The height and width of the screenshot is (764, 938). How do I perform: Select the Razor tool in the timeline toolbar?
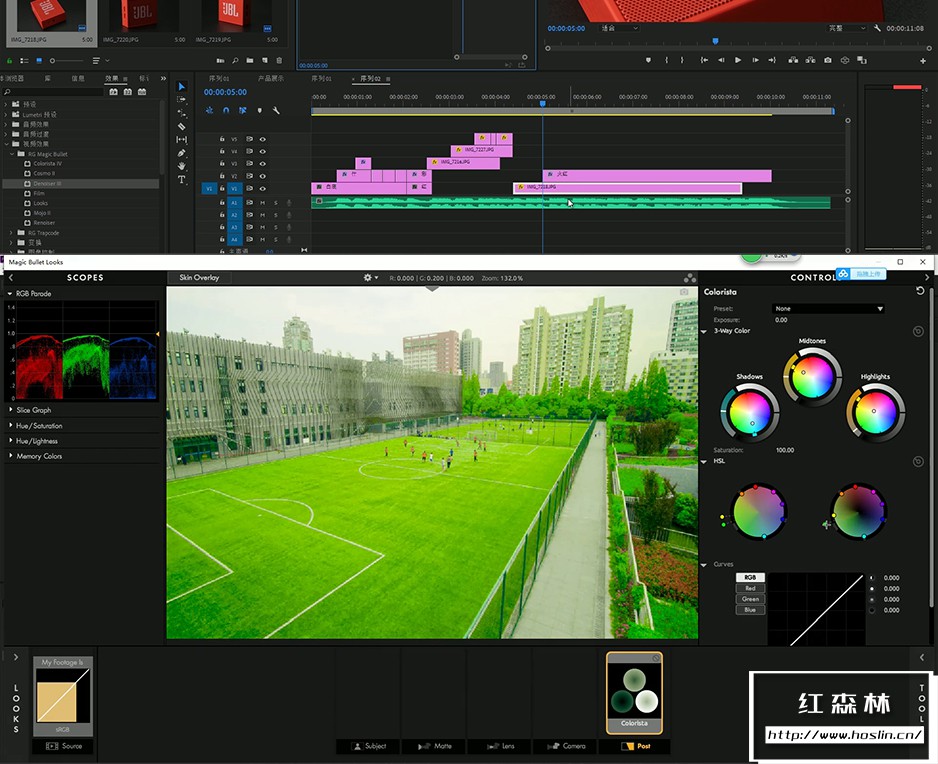tap(181, 126)
